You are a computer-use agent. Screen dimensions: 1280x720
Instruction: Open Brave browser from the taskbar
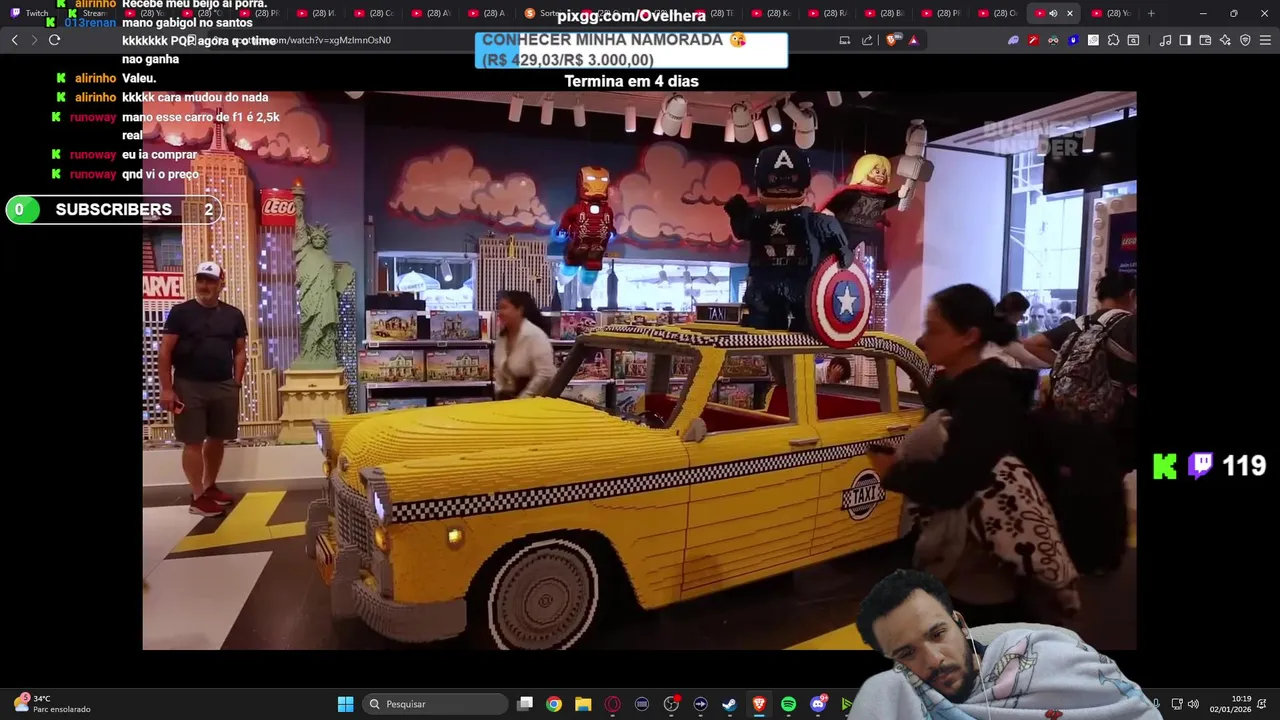pos(759,704)
